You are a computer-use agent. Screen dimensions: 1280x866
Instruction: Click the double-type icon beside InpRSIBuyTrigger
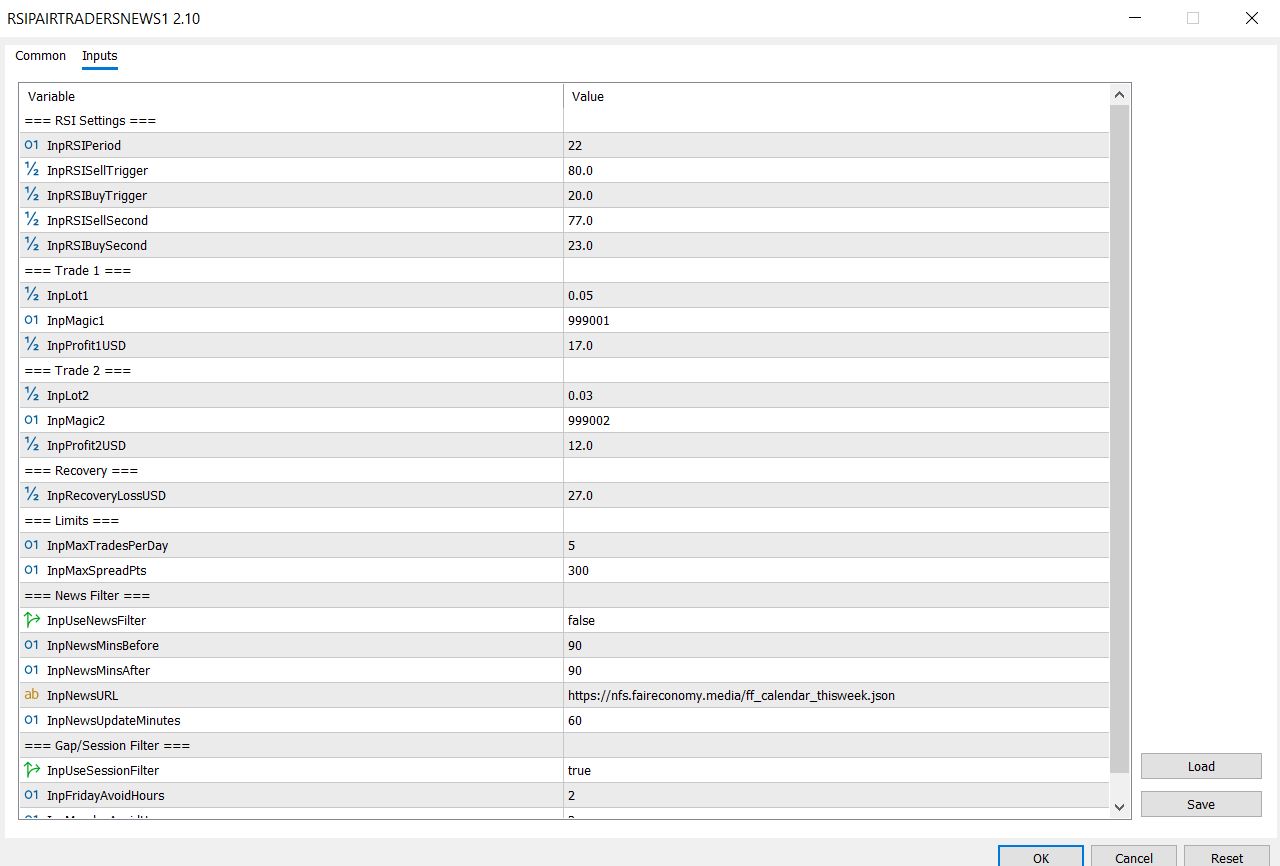[31, 195]
